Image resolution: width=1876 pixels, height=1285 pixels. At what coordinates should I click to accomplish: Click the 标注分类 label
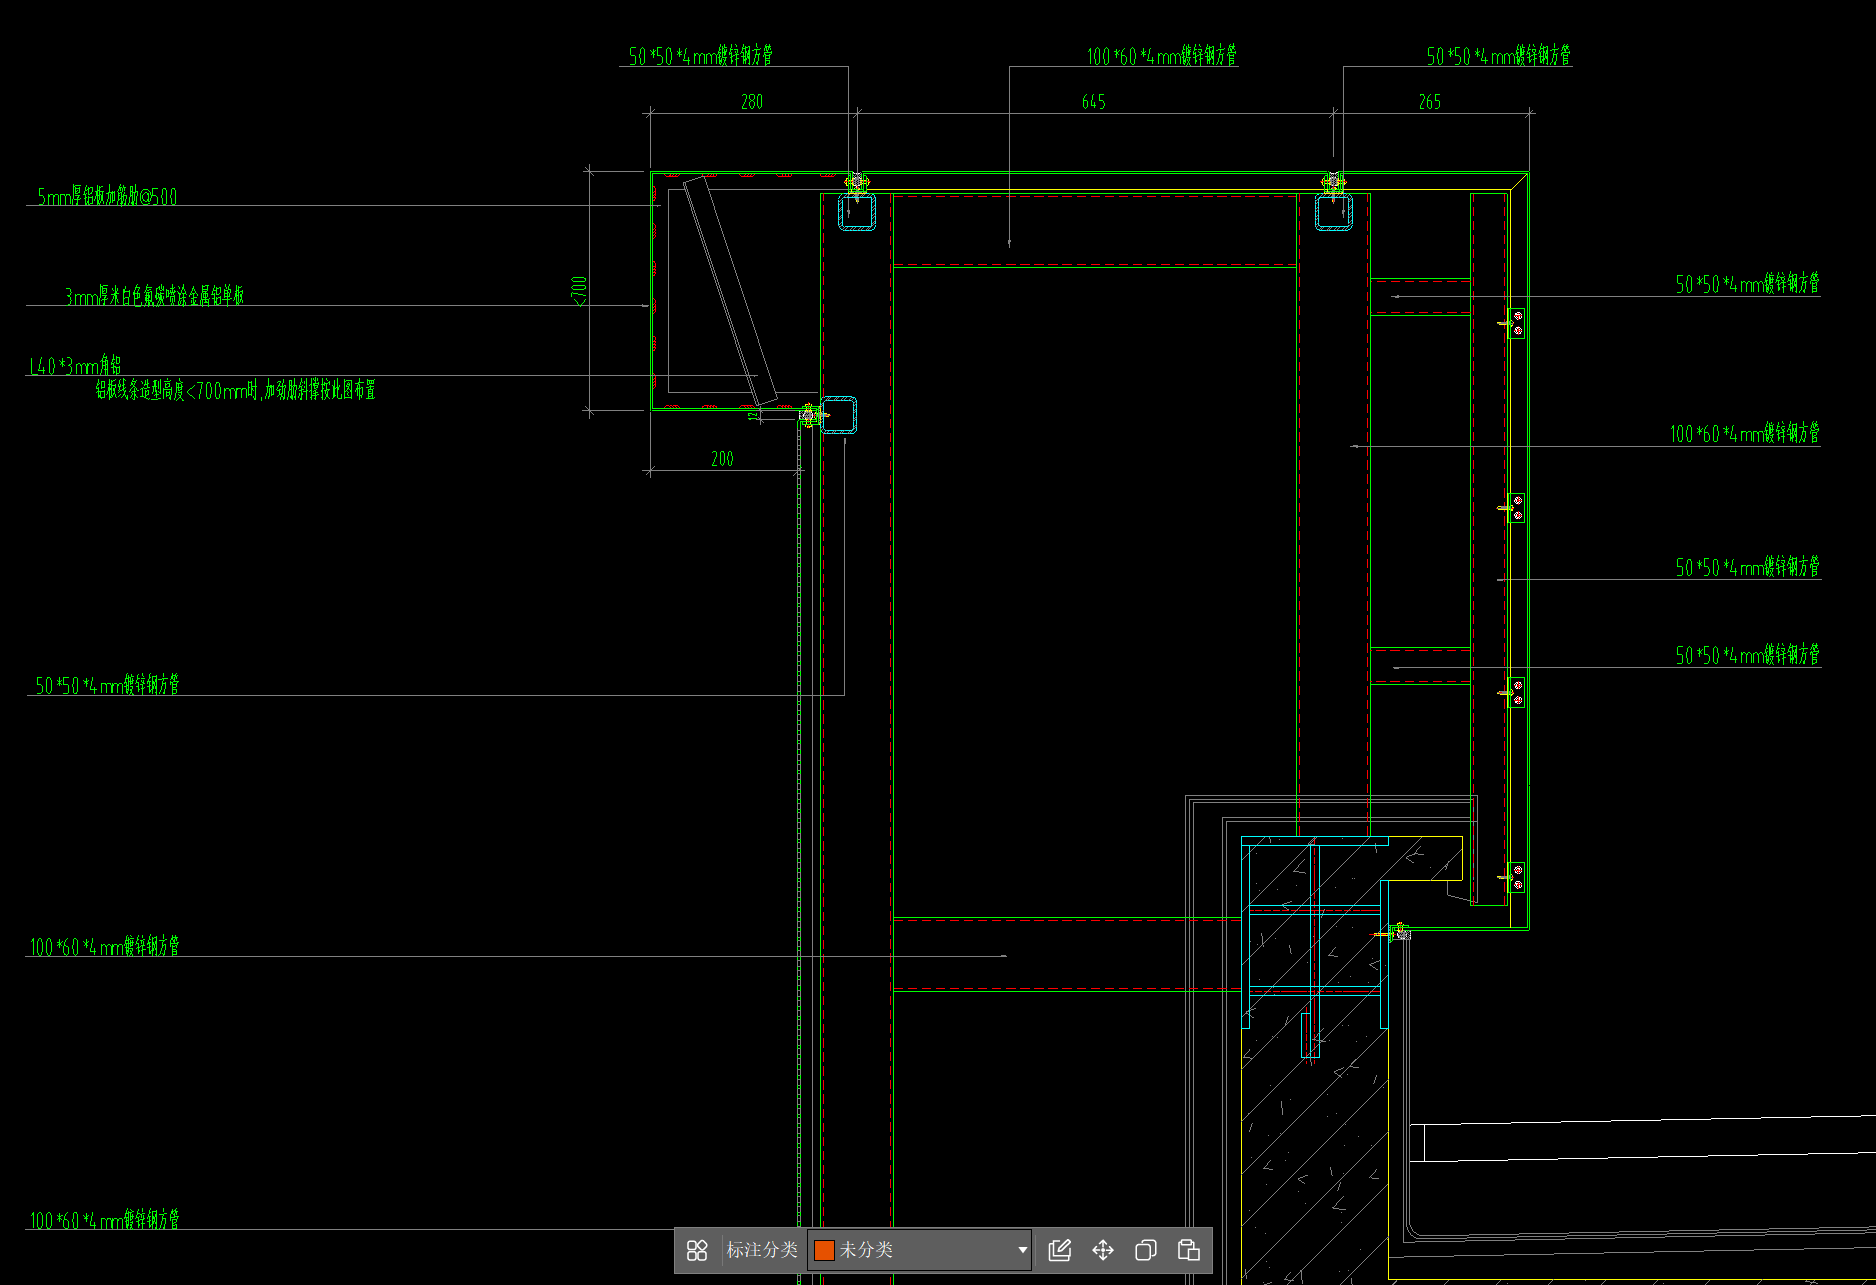click(762, 1250)
